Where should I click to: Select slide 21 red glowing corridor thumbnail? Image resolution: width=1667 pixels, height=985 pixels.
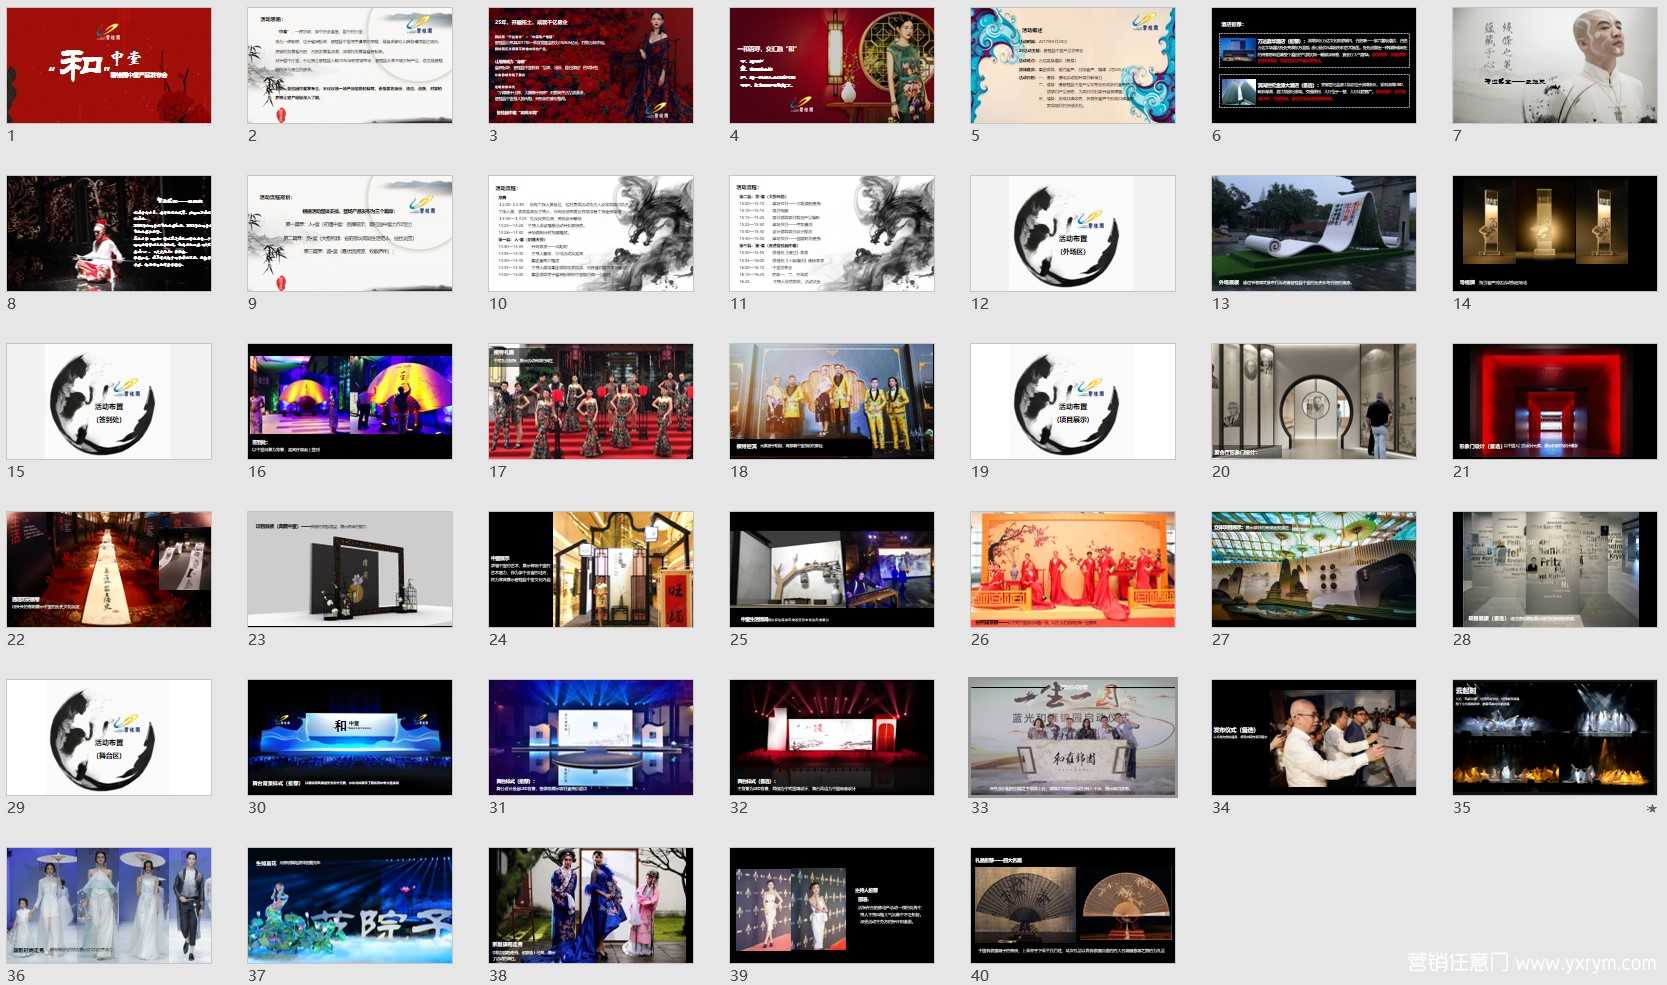(x=1555, y=402)
